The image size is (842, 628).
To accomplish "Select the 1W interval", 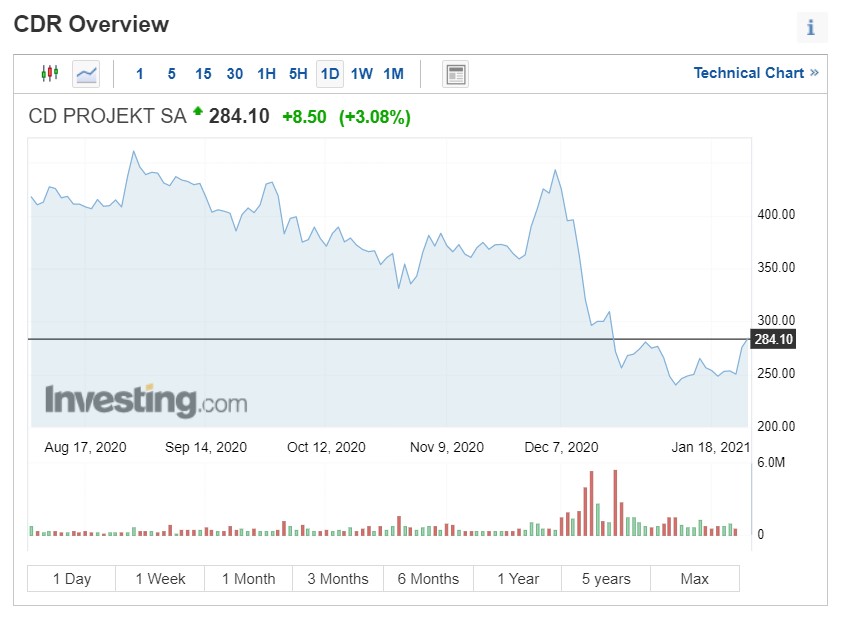I will click(361, 74).
